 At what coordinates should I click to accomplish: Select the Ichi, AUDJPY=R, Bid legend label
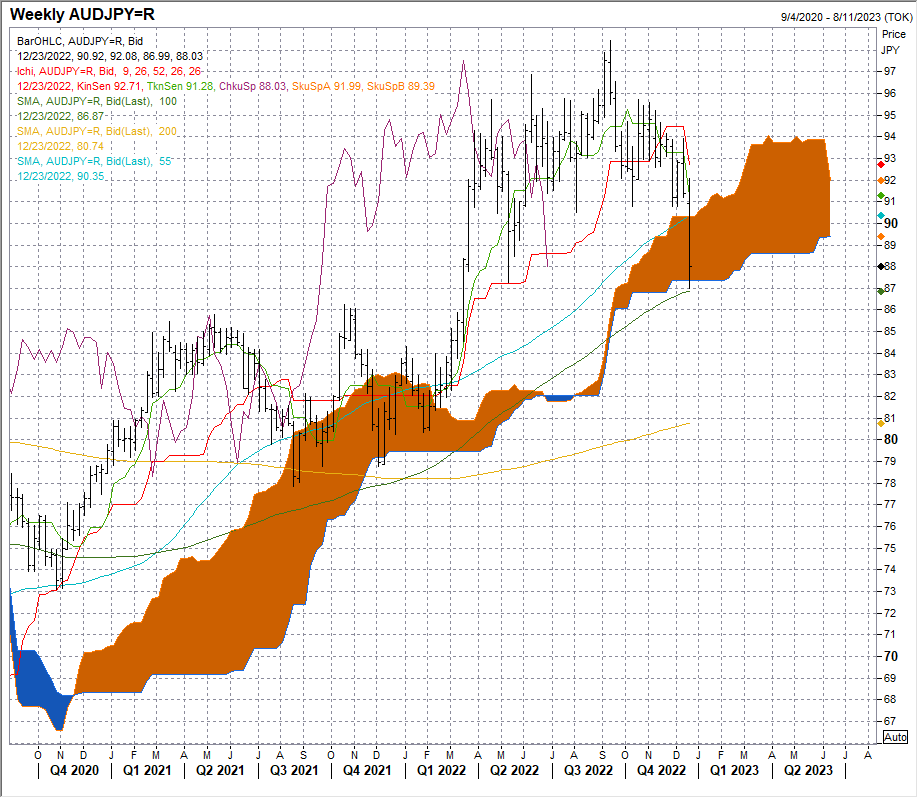[109, 71]
